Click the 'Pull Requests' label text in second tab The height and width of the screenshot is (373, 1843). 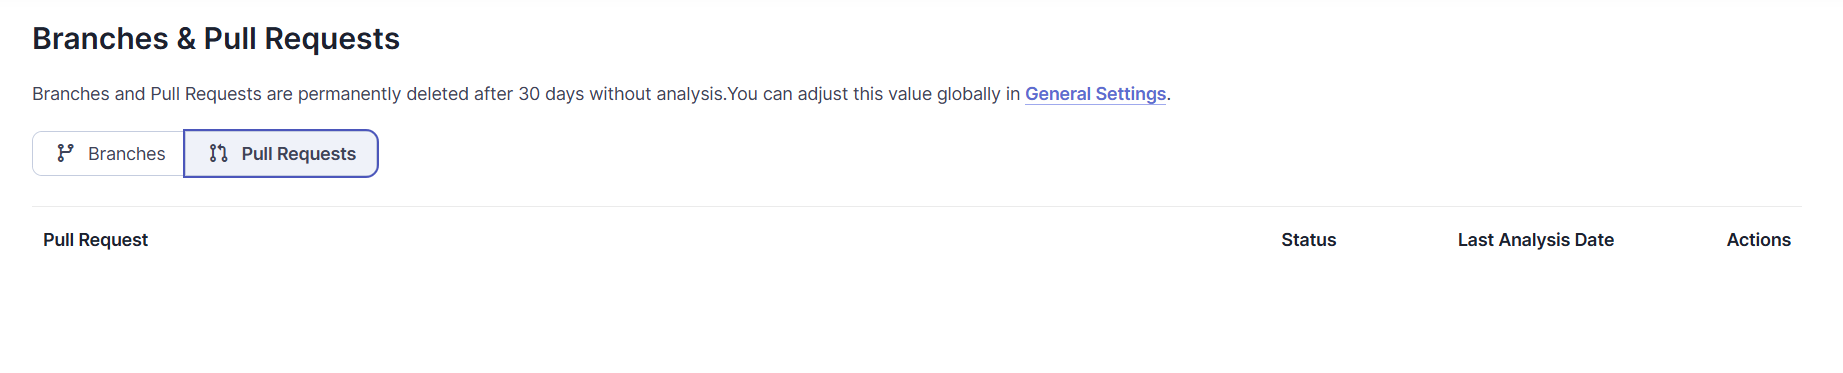(298, 154)
